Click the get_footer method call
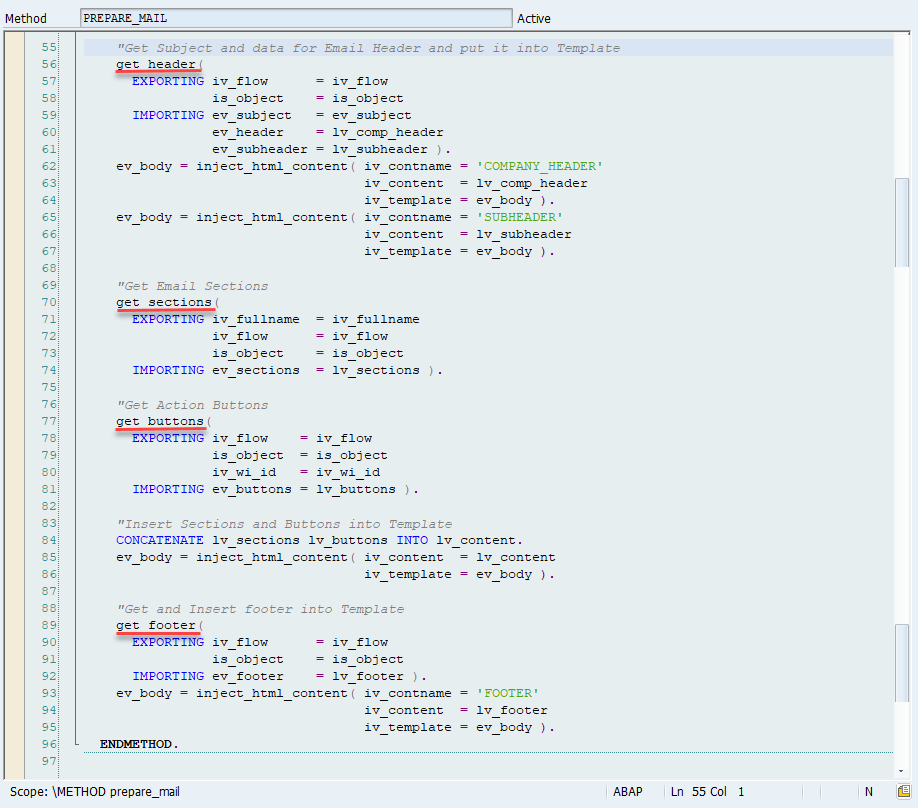This screenshot has width=918, height=808. [156, 625]
